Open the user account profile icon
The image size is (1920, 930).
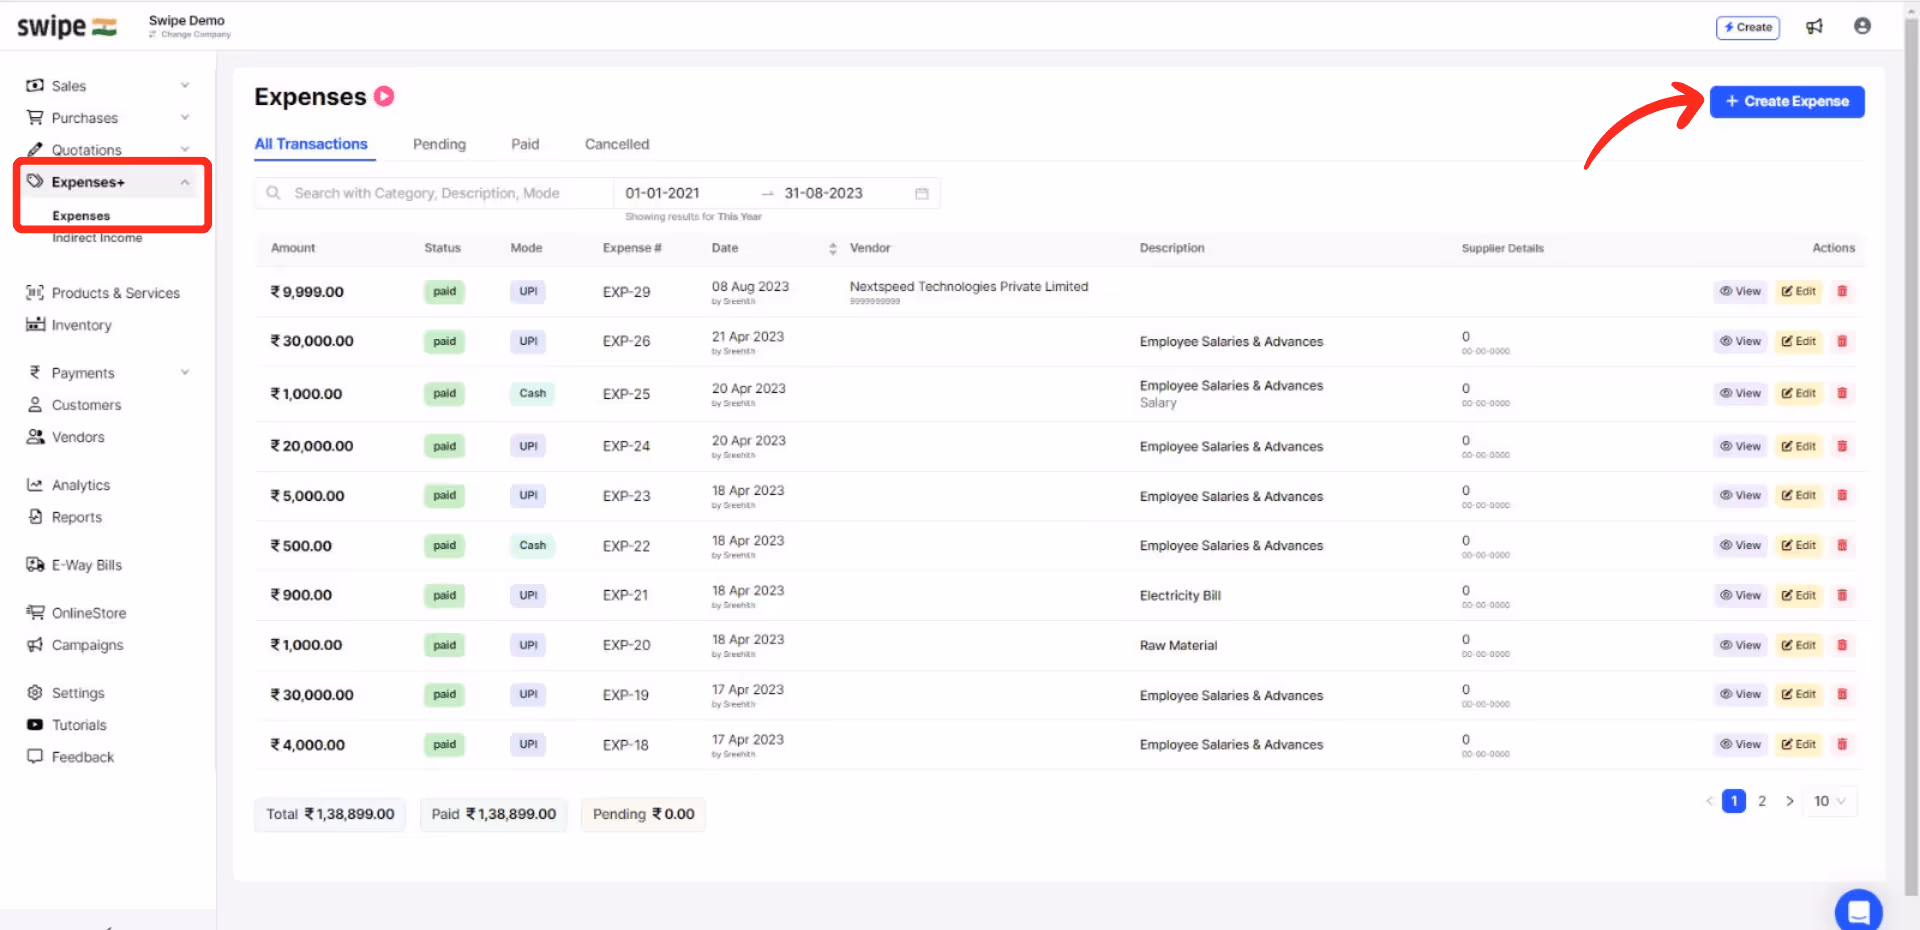1862,26
